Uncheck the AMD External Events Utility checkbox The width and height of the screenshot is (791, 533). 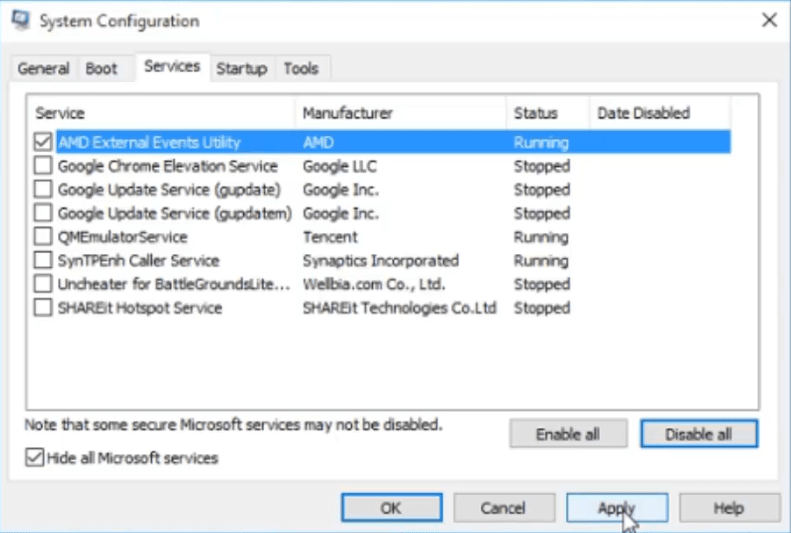43,142
